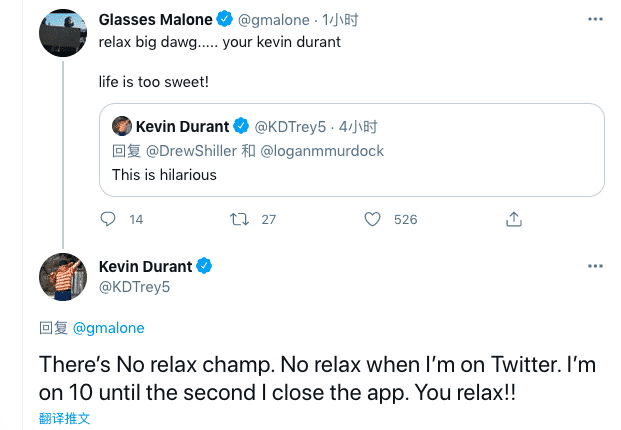Share the Glasses Malone tweet
This screenshot has width=621, height=430.
[x=514, y=219]
